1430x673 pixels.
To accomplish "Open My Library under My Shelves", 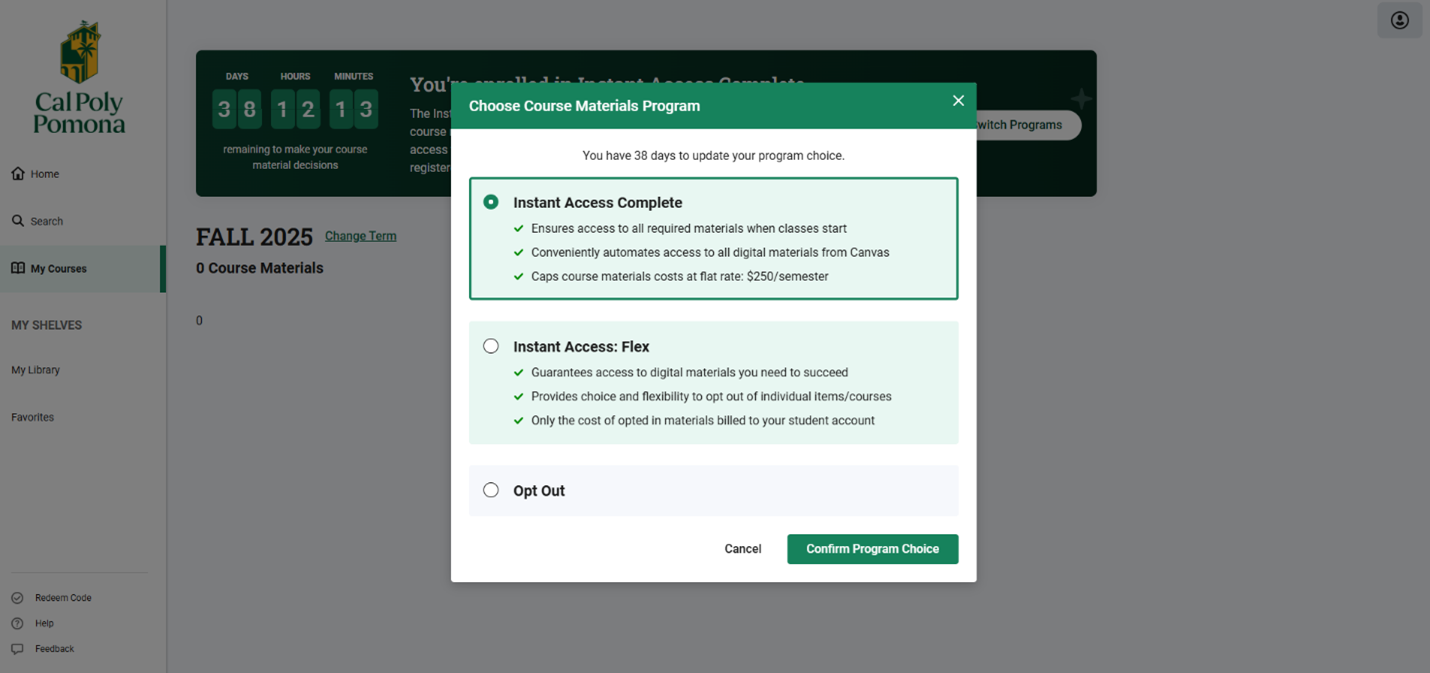I will [x=35, y=369].
